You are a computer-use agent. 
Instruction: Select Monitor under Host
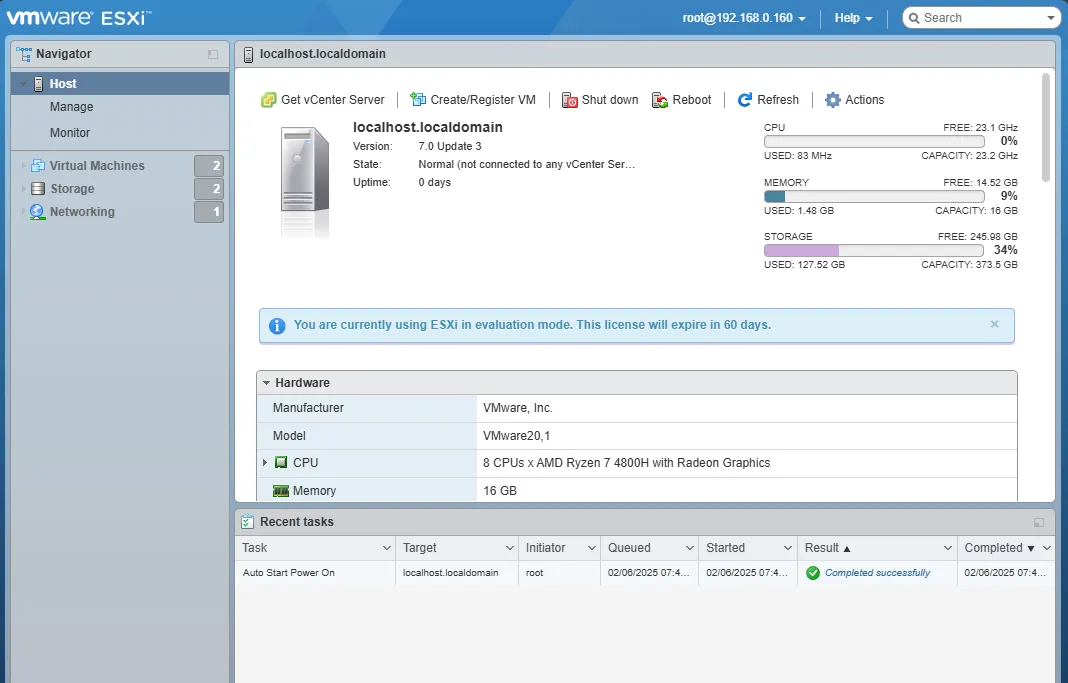tap(70, 133)
